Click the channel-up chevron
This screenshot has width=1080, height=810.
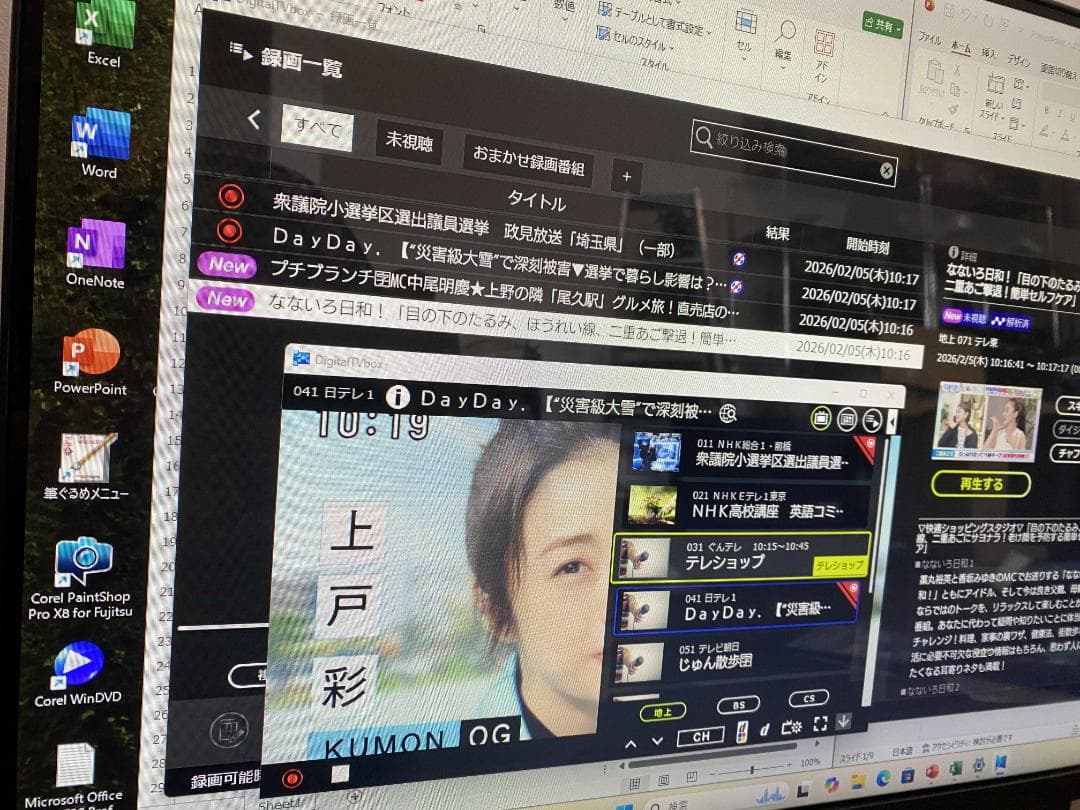[630, 744]
